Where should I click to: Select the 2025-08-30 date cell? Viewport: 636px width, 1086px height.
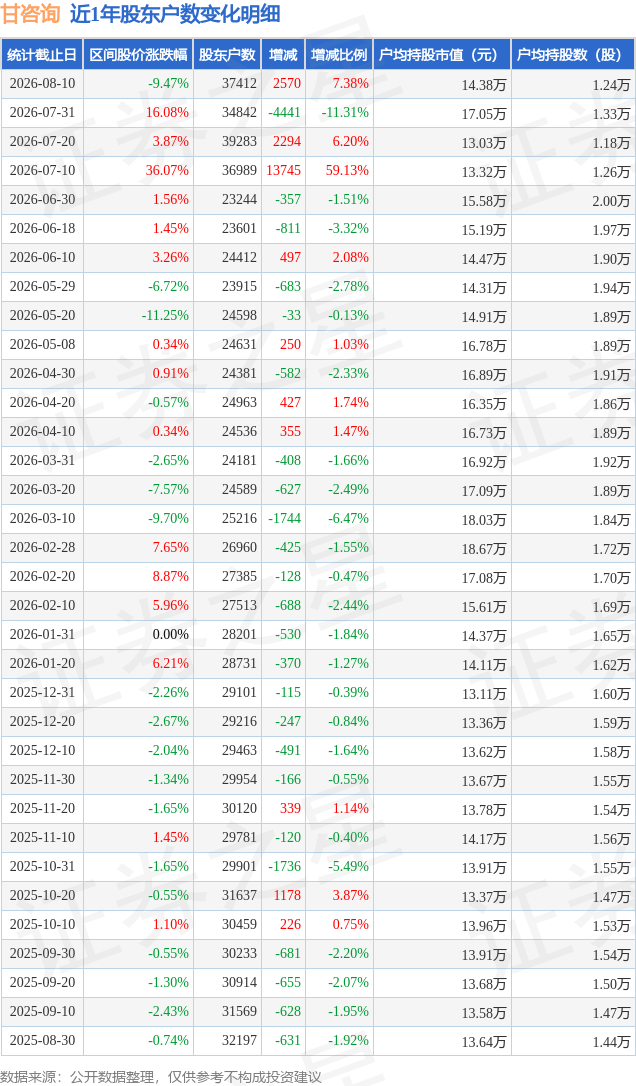coord(42,1040)
